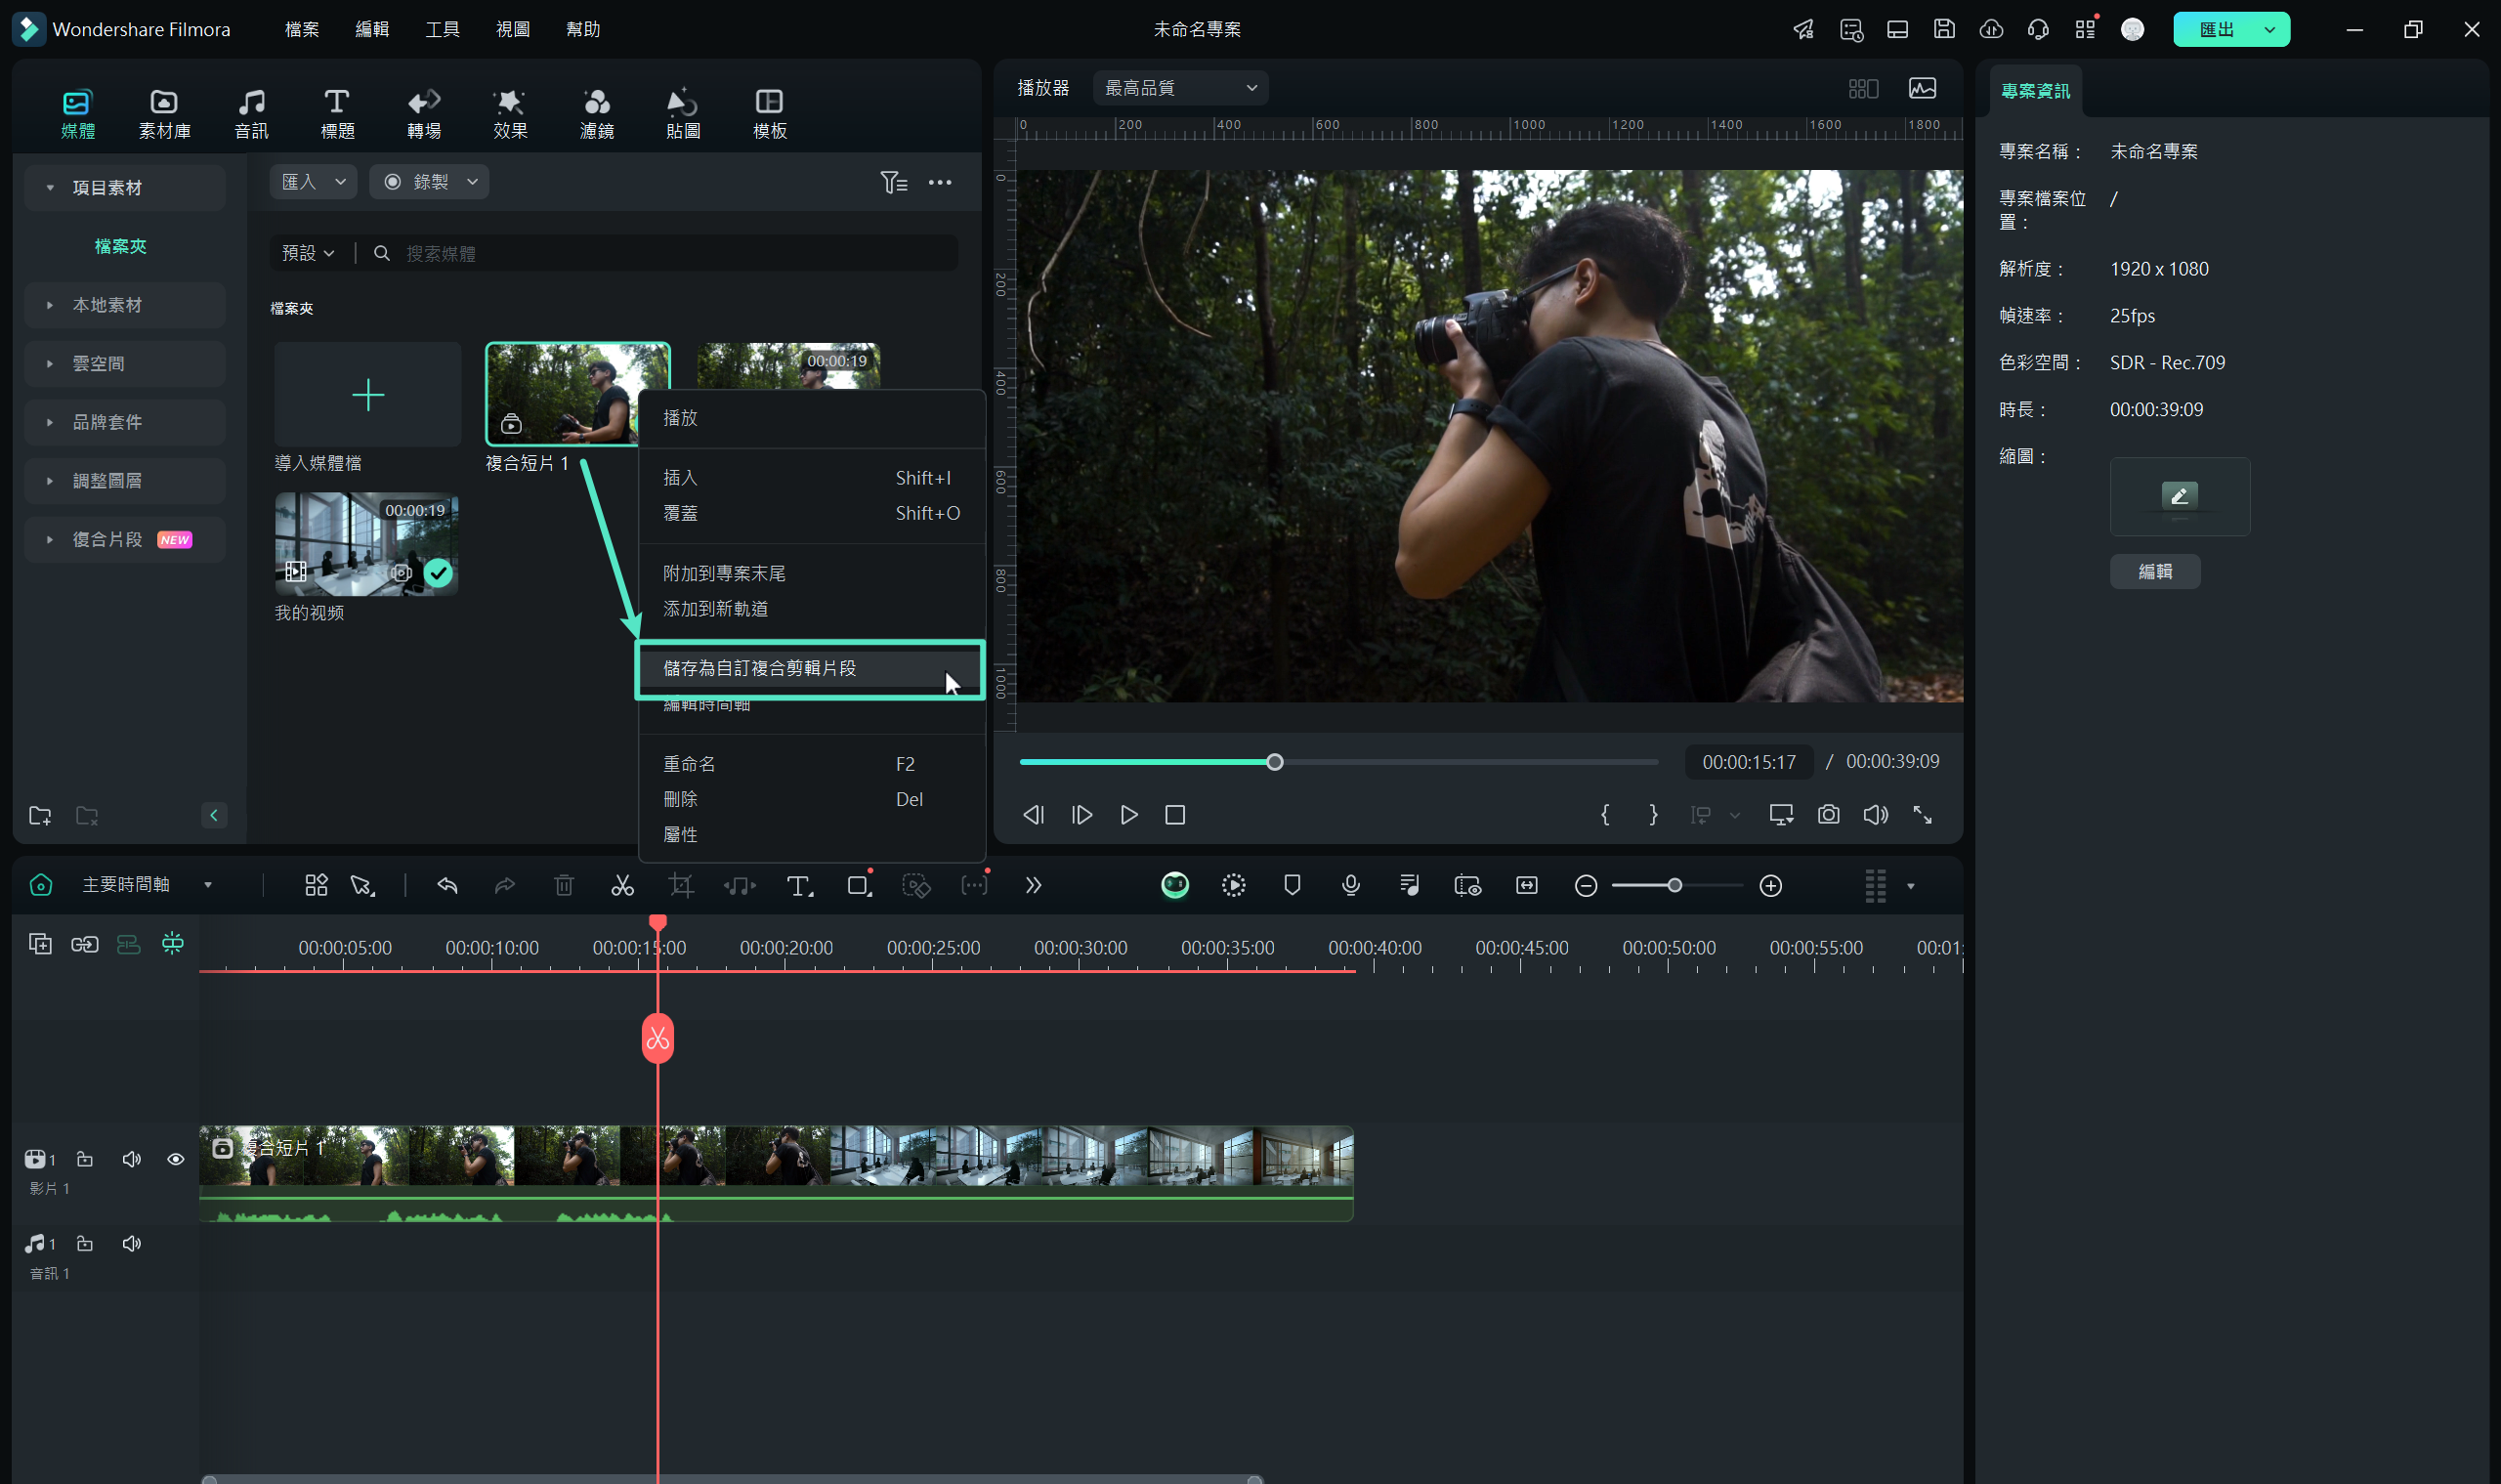
Task: Open the 主要時間軸 dropdown arrow
Action: [x=208, y=885]
